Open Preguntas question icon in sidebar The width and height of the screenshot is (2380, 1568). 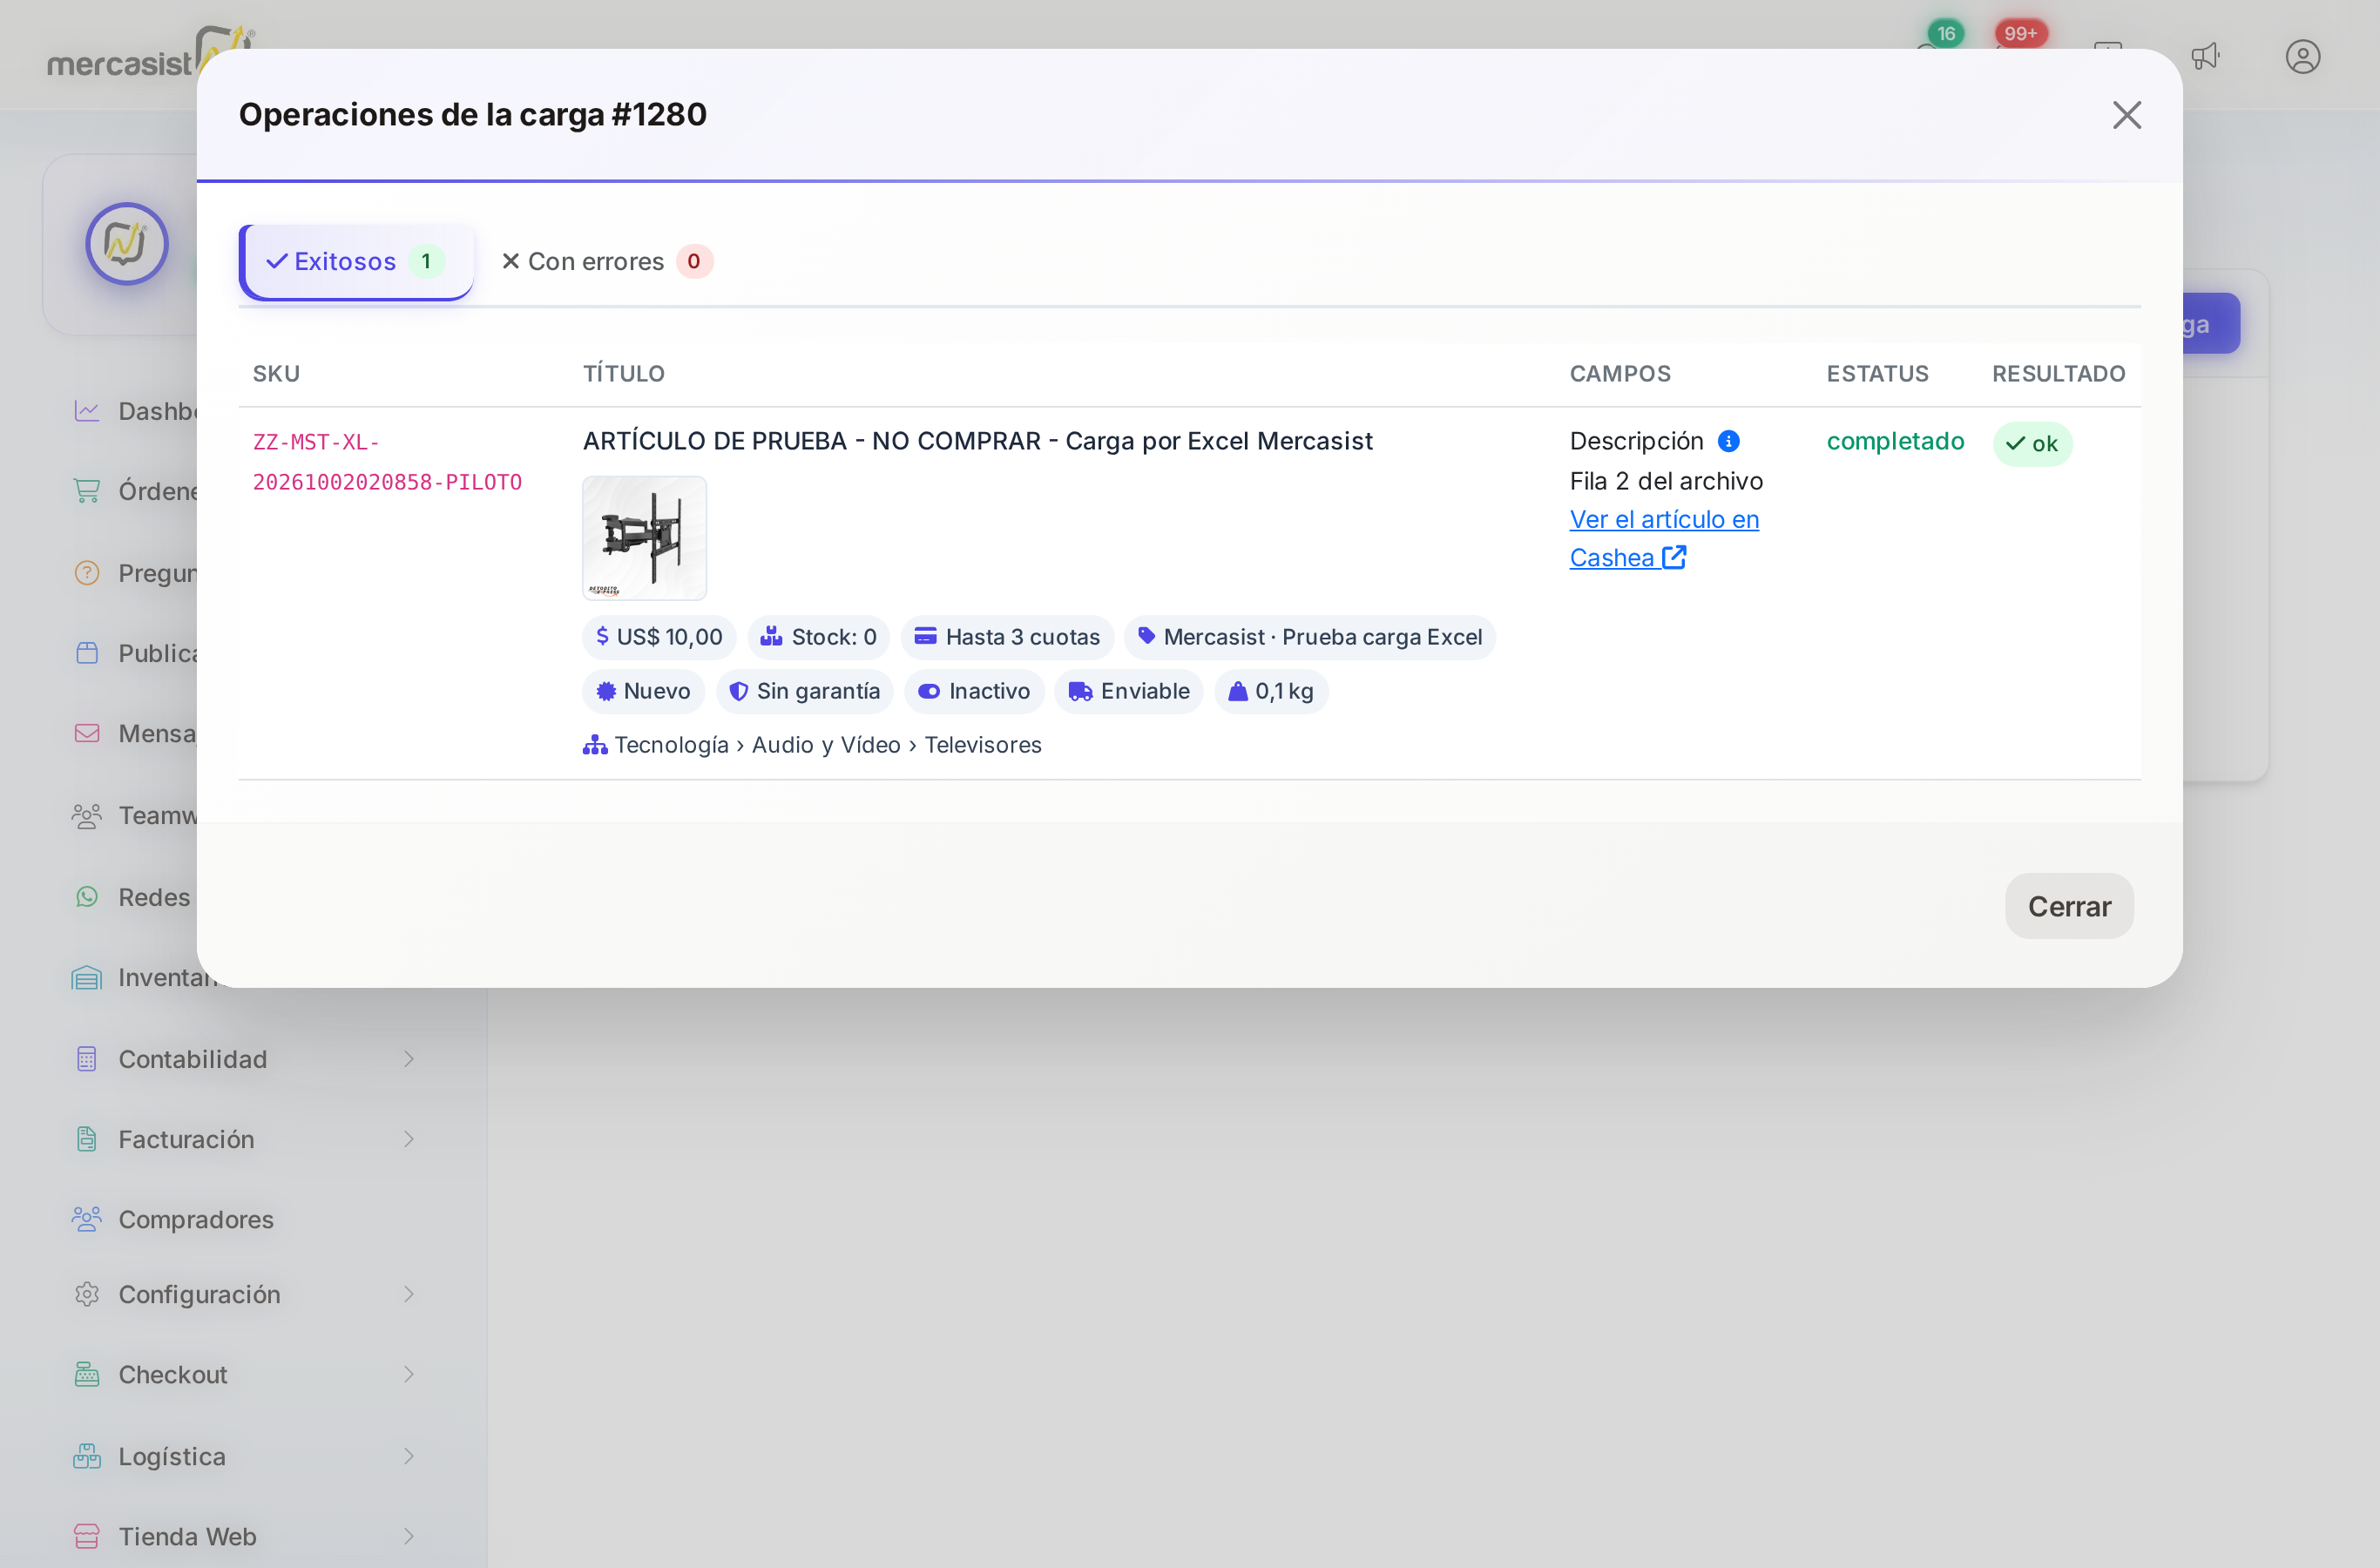(x=87, y=573)
